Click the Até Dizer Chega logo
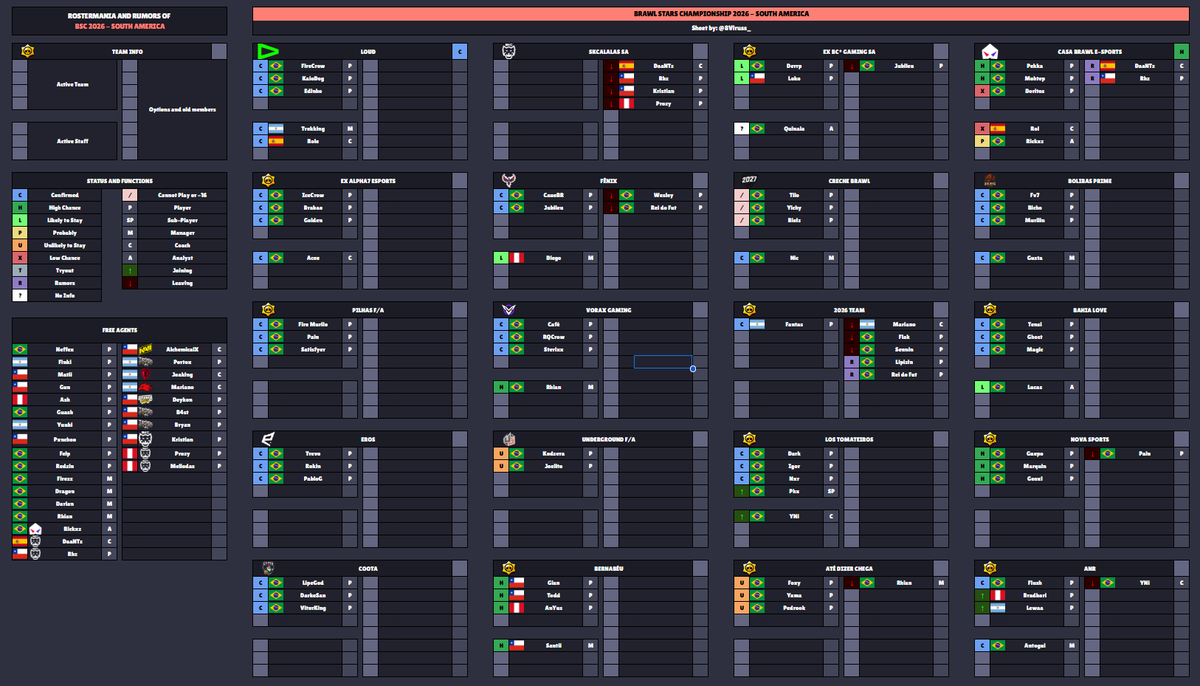The height and width of the screenshot is (686, 1200). (748, 567)
